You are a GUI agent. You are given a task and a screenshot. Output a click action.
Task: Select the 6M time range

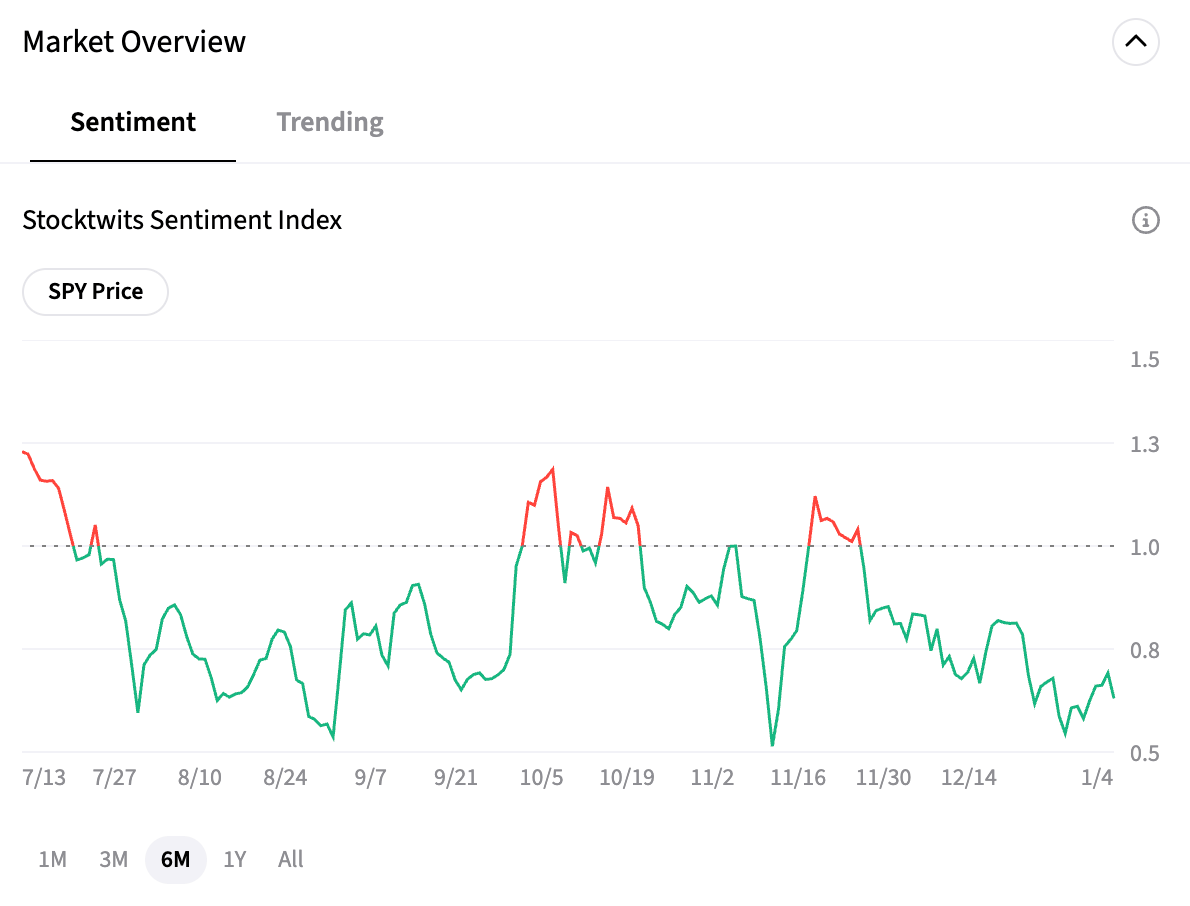[x=175, y=859]
